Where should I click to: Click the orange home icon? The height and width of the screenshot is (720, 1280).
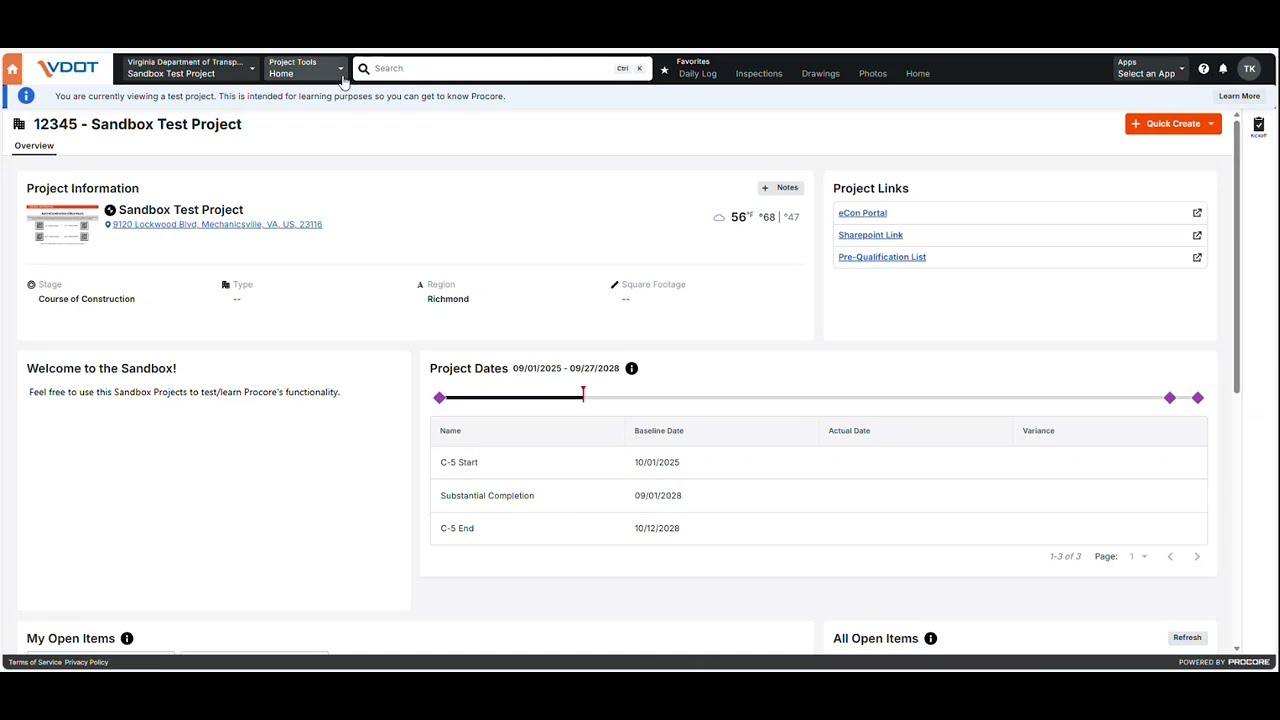coord(12,69)
